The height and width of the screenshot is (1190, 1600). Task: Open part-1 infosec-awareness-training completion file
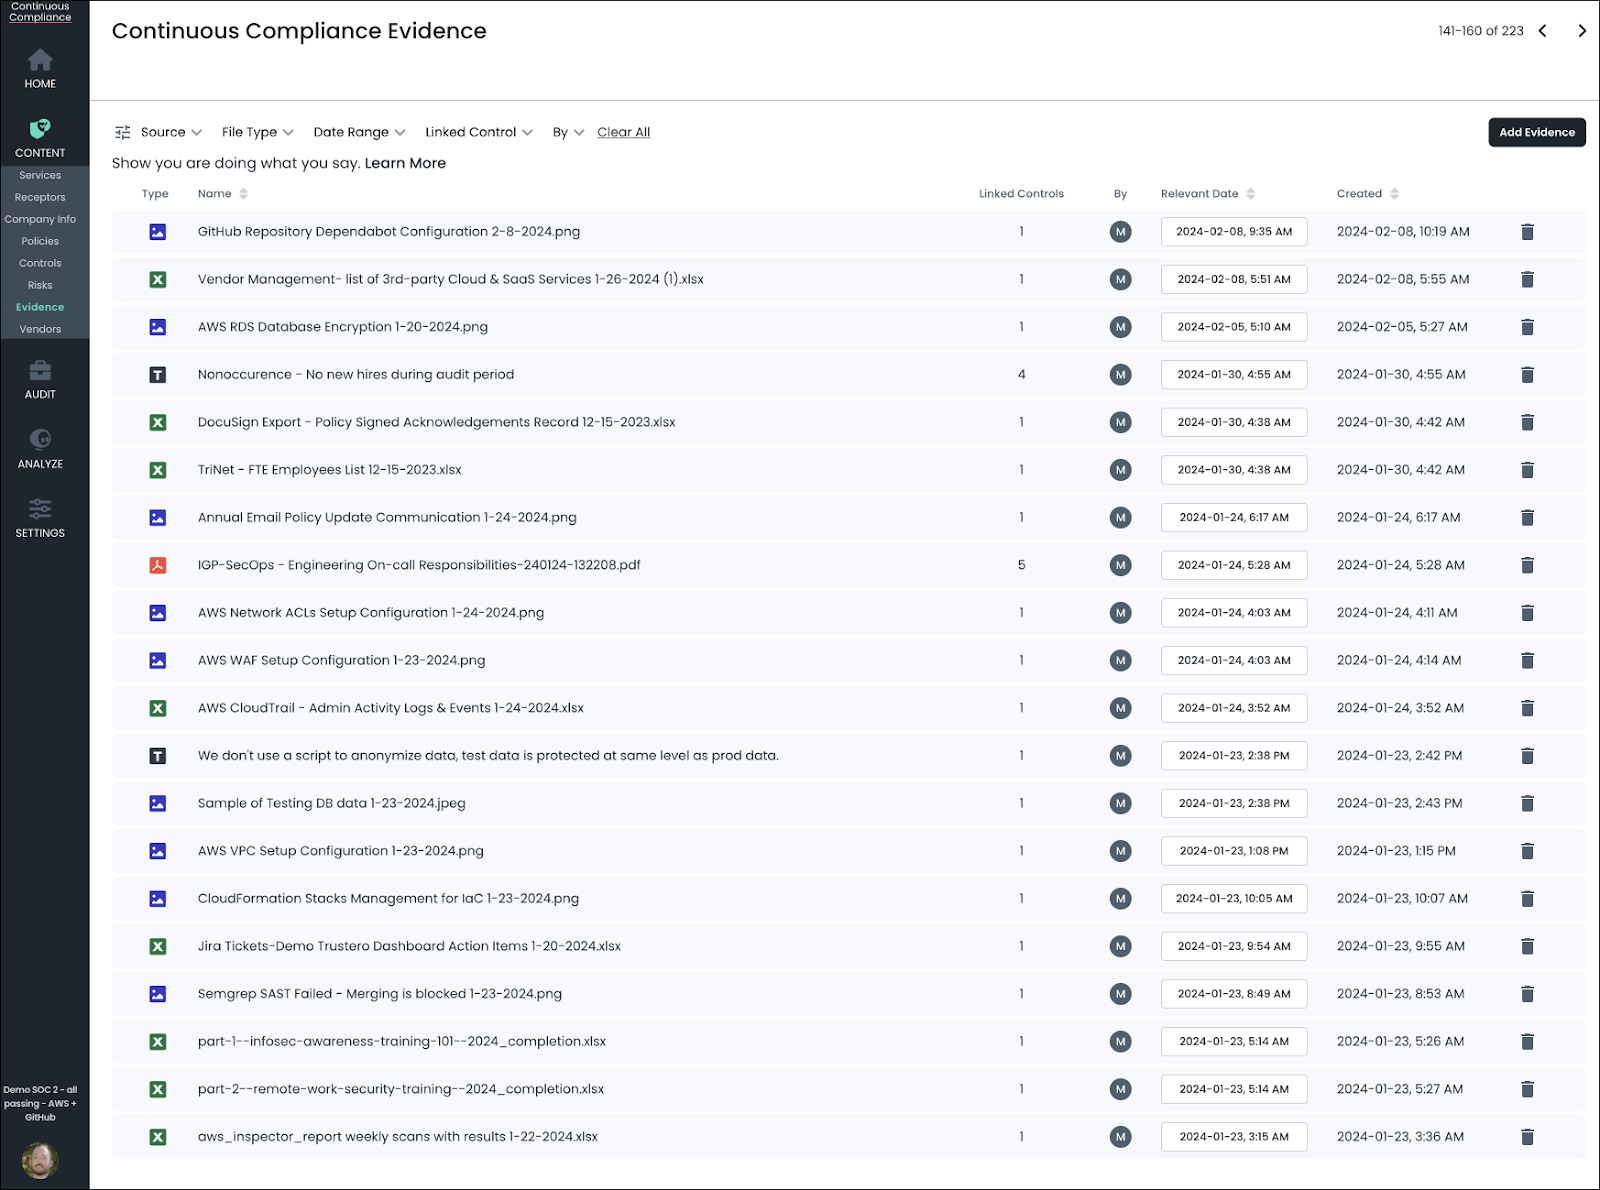click(402, 1042)
